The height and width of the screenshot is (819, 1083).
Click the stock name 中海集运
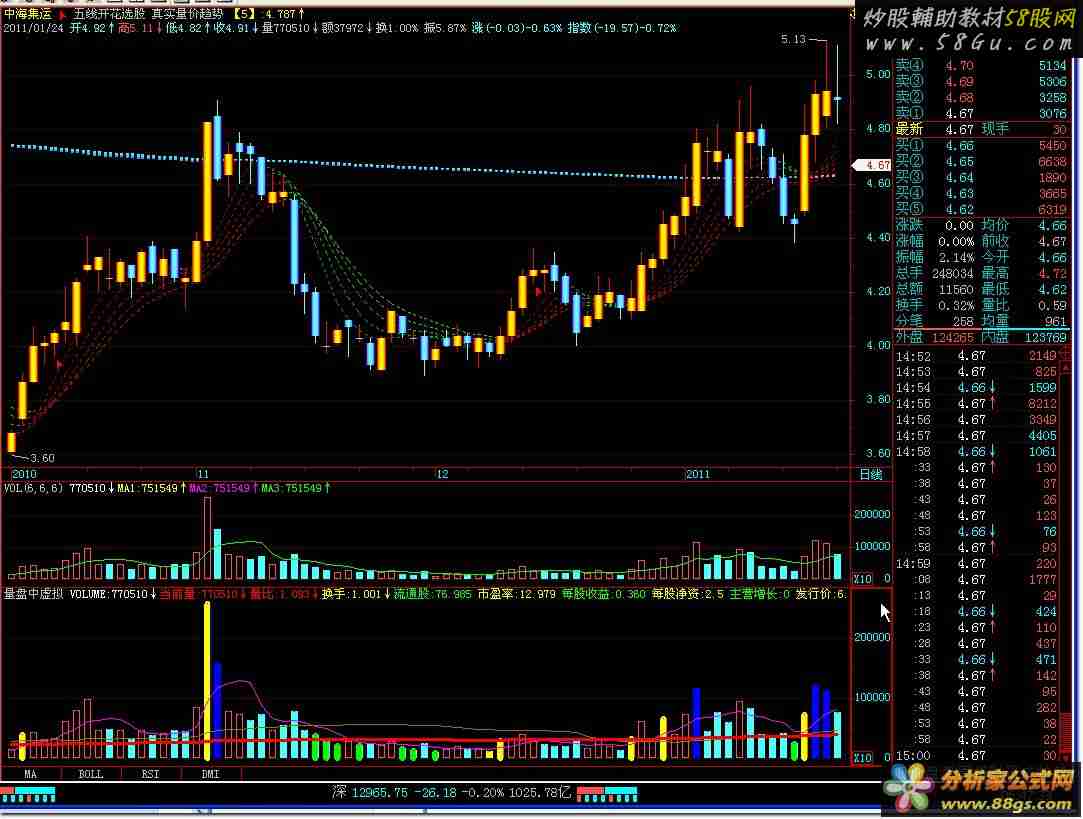(28, 14)
